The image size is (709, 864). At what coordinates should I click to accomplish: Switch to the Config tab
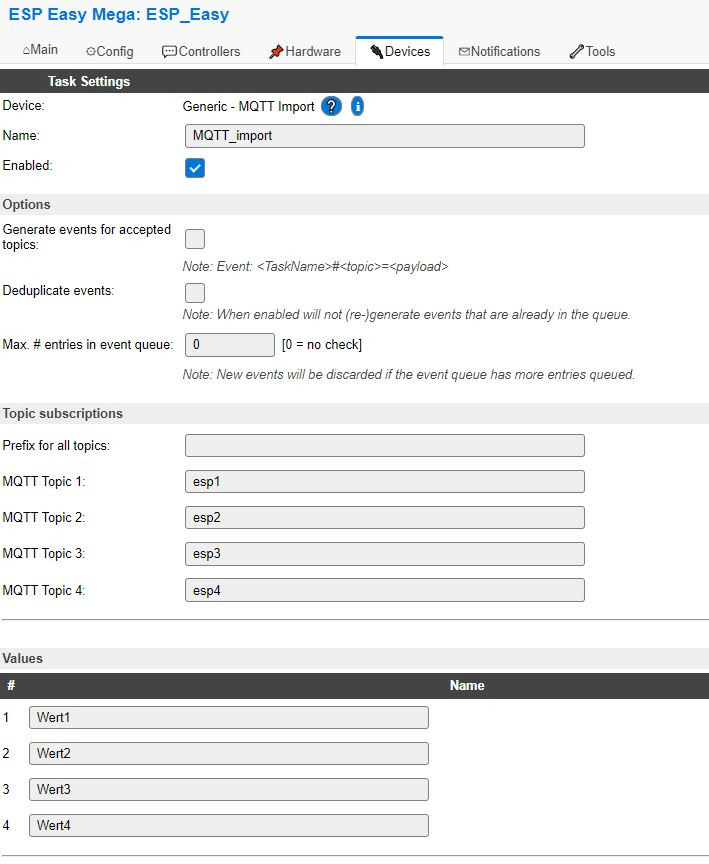click(110, 51)
